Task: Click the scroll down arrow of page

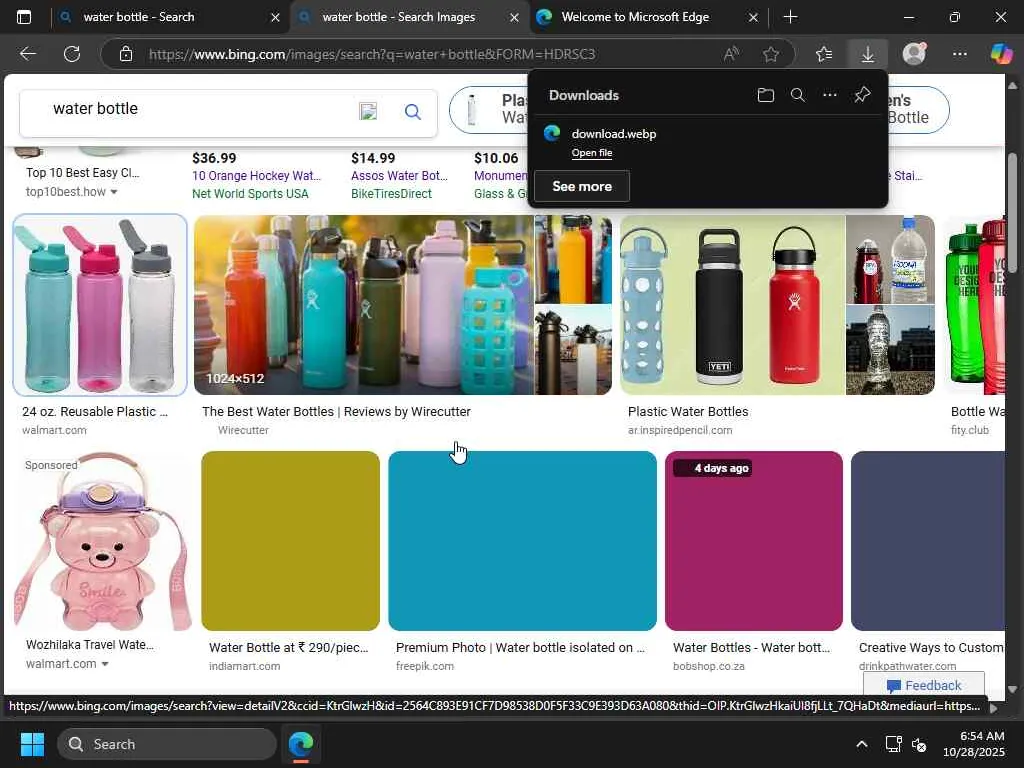Action: [x=1012, y=689]
